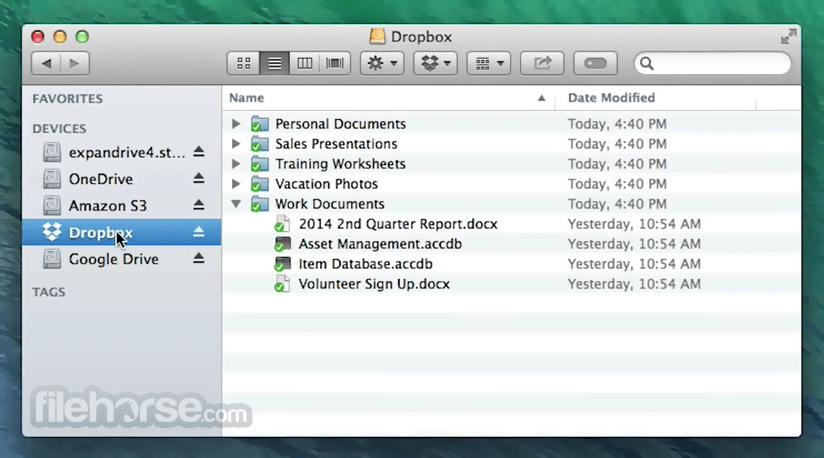
Task: Click the Vacation Photos folder icon
Action: point(260,184)
